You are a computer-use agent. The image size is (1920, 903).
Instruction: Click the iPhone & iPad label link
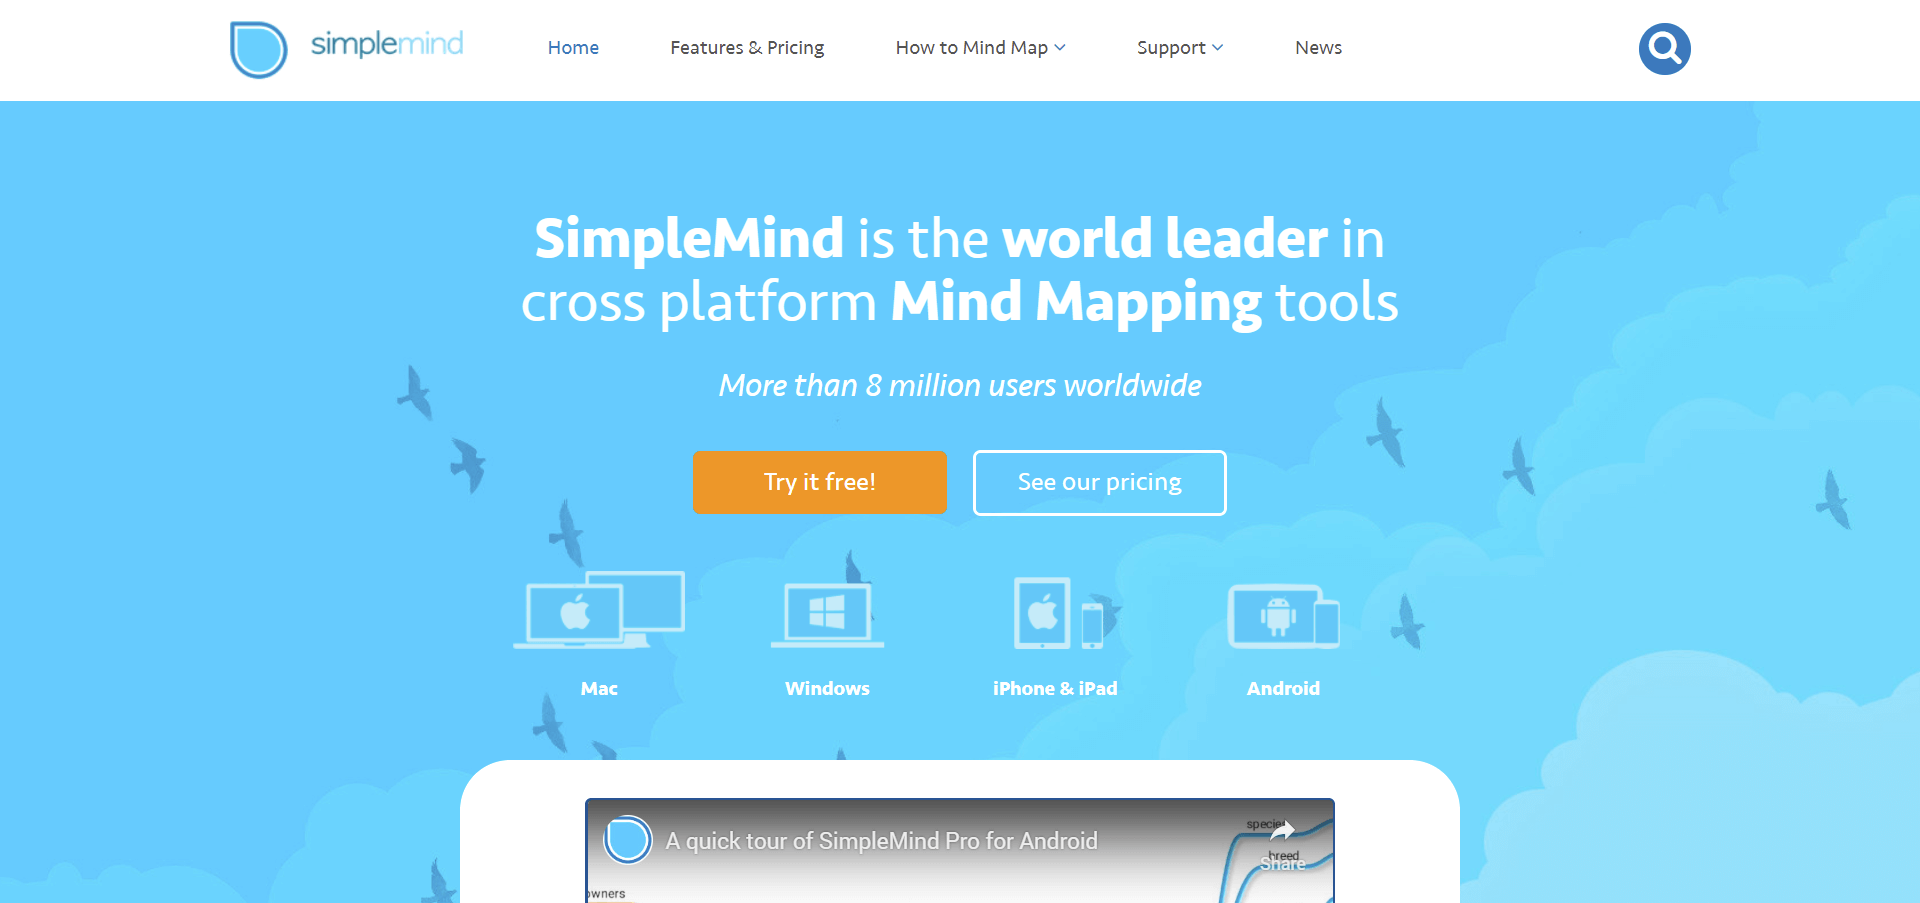pyautogui.click(x=1055, y=688)
